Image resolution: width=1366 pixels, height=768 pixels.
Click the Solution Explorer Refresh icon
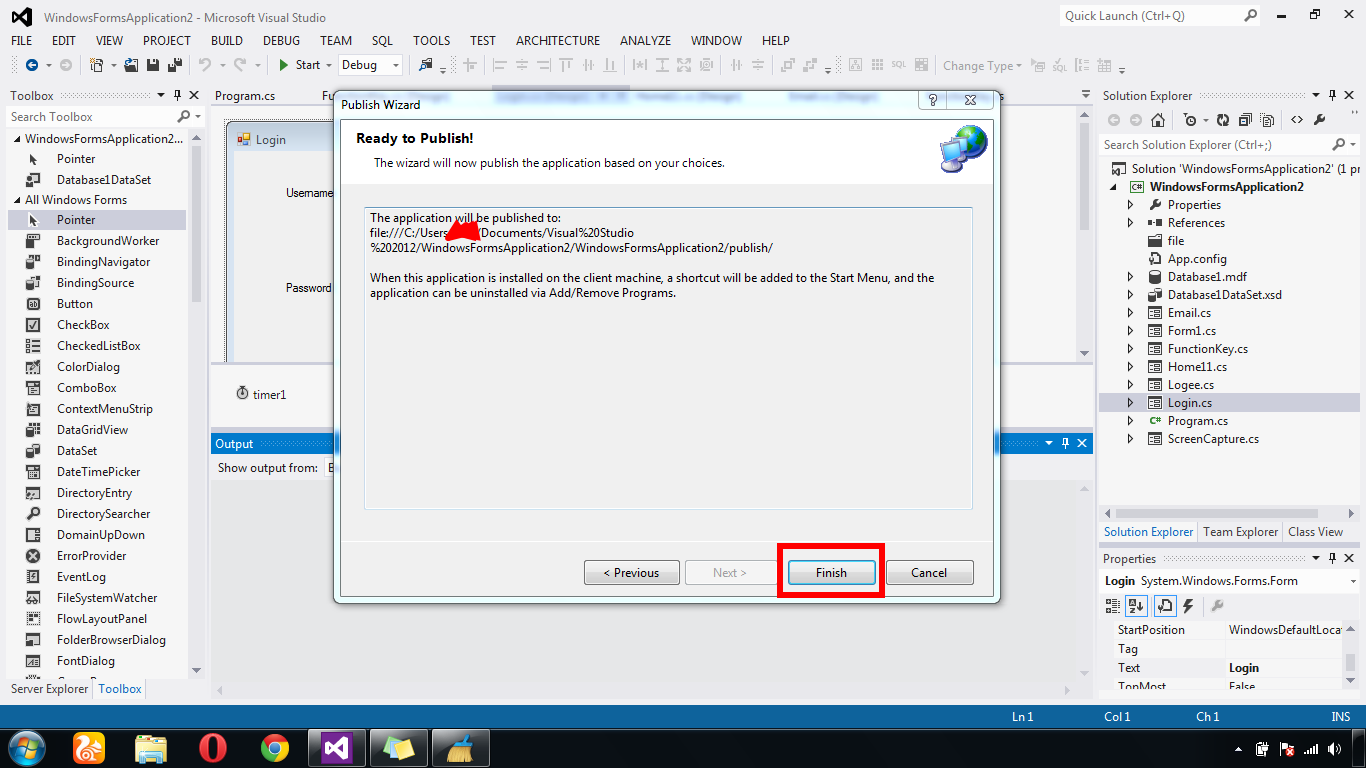tap(1222, 120)
